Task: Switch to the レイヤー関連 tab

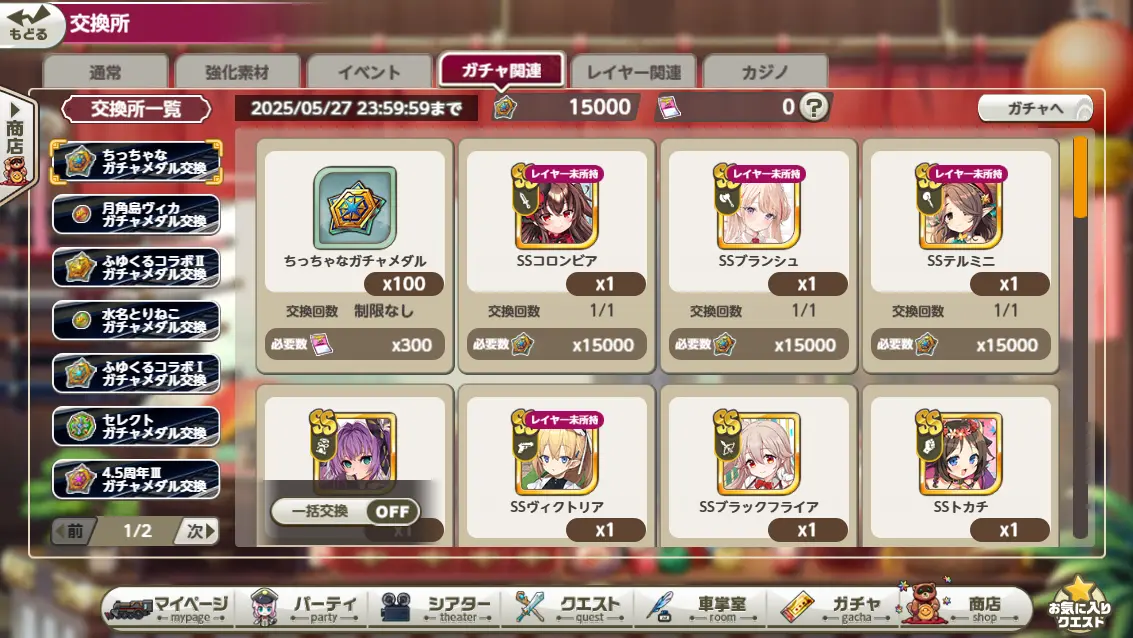Action: tap(634, 72)
